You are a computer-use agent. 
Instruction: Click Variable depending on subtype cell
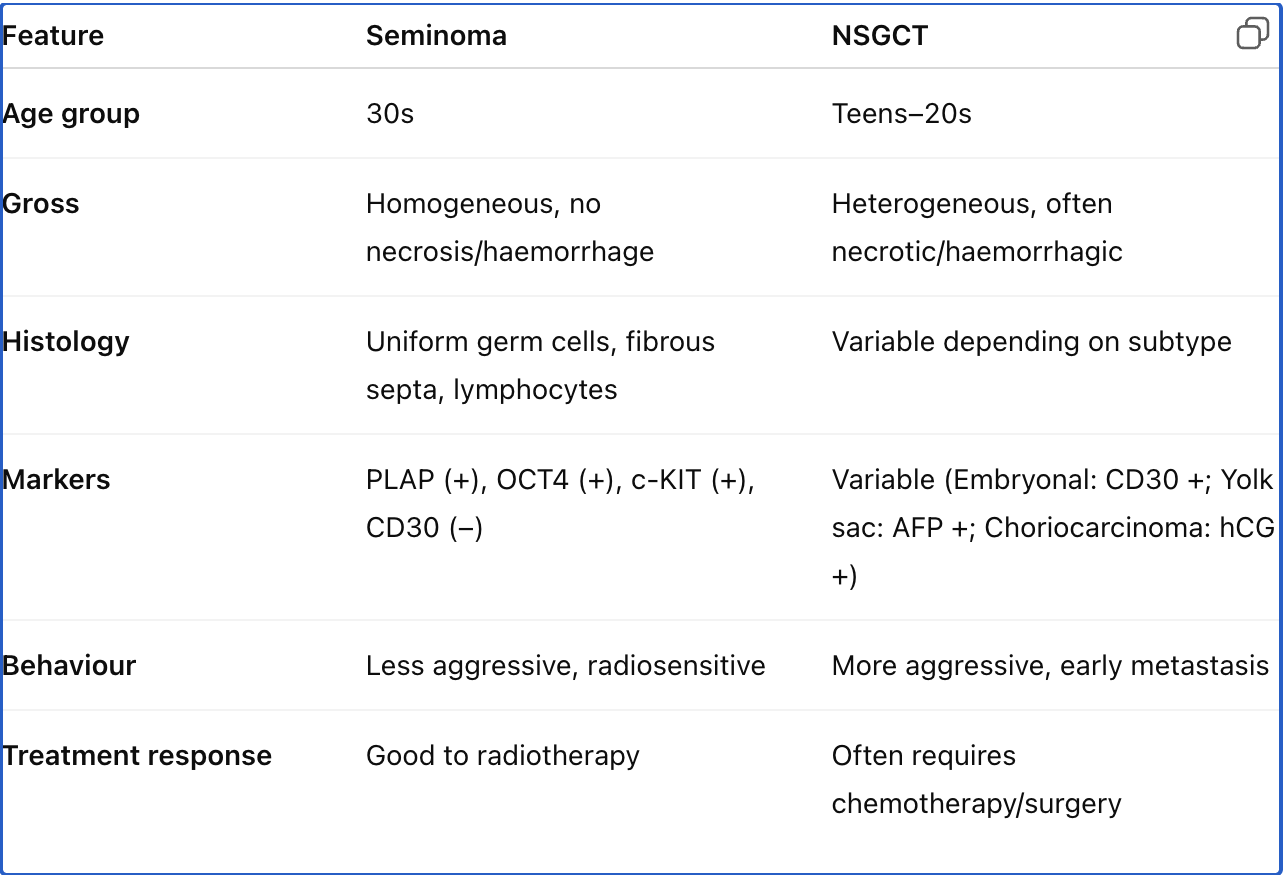[1031, 341]
